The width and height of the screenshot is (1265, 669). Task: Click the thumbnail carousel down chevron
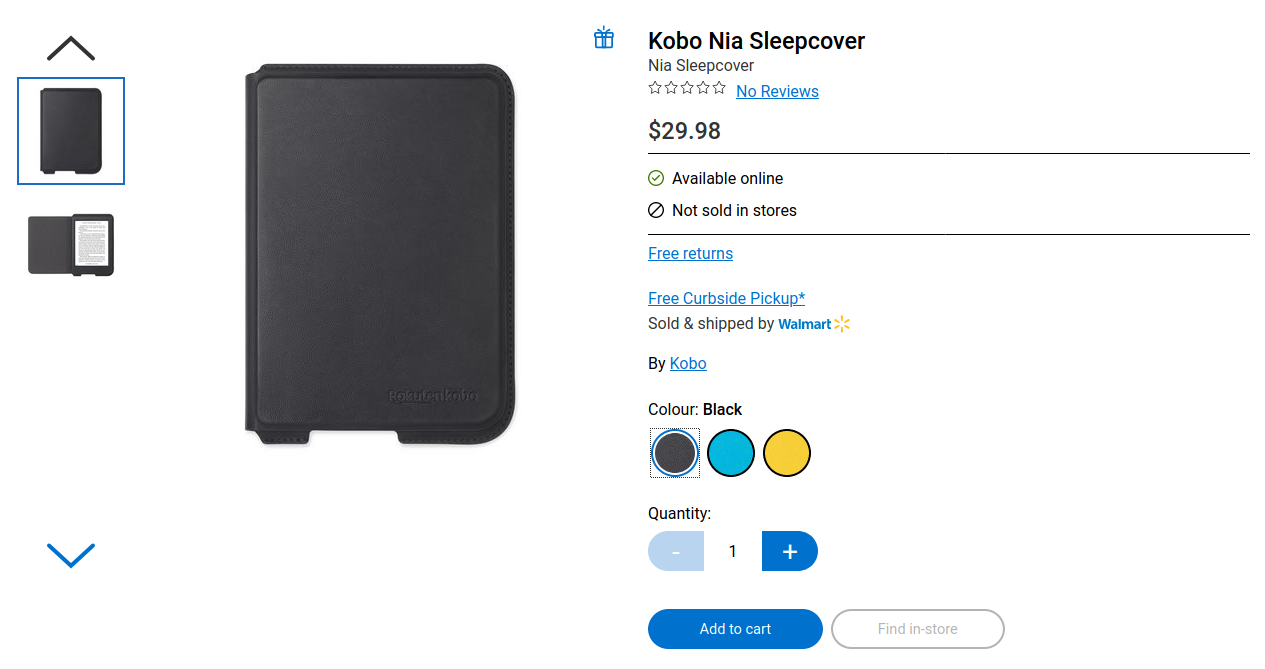pyautogui.click(x=71, y=555)
